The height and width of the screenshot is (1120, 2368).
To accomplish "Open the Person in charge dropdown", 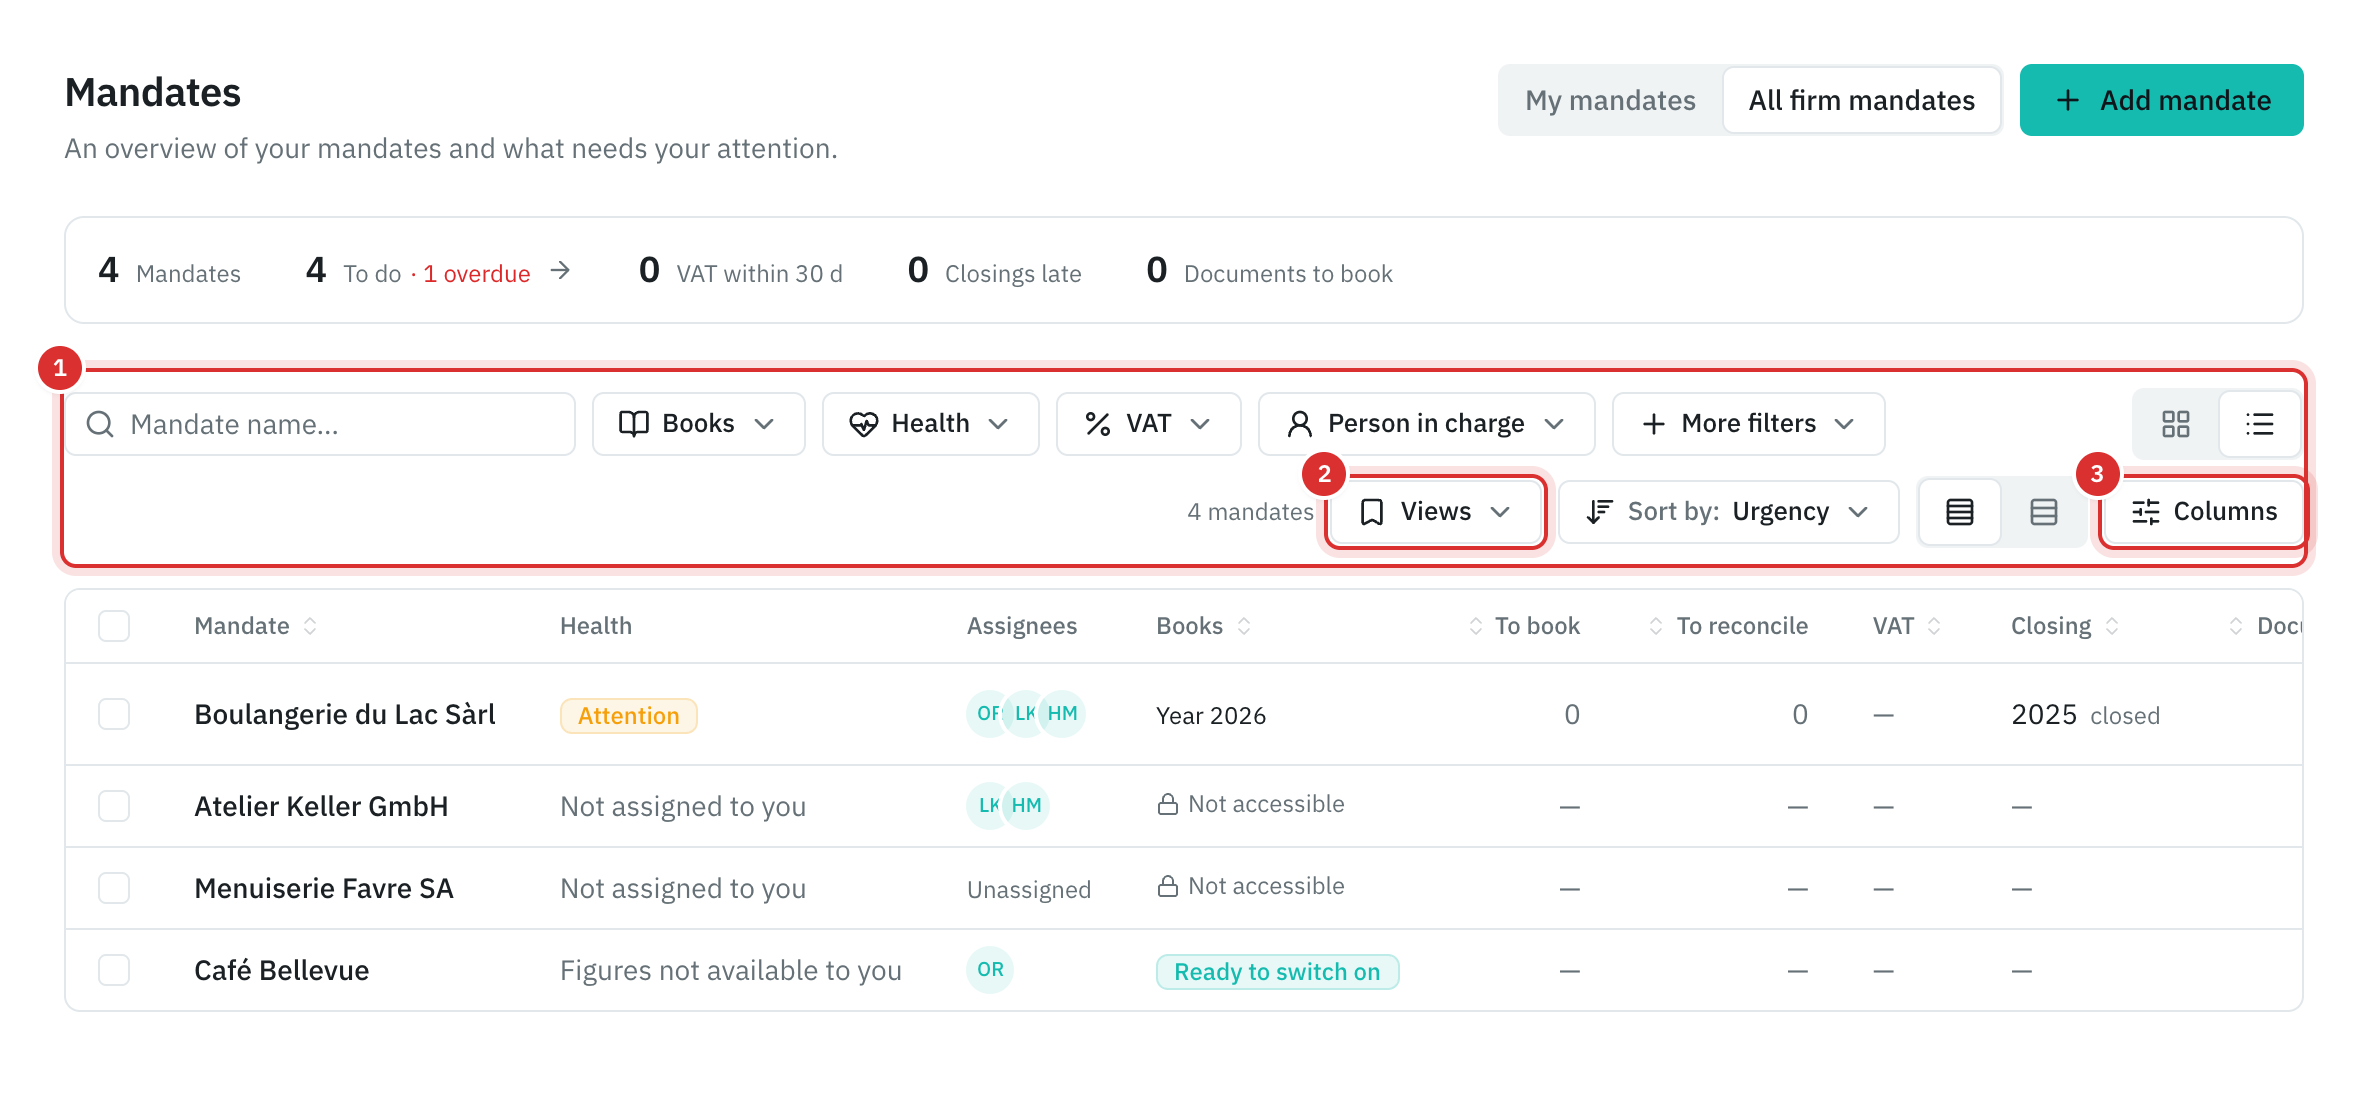I will point(1426,424).
